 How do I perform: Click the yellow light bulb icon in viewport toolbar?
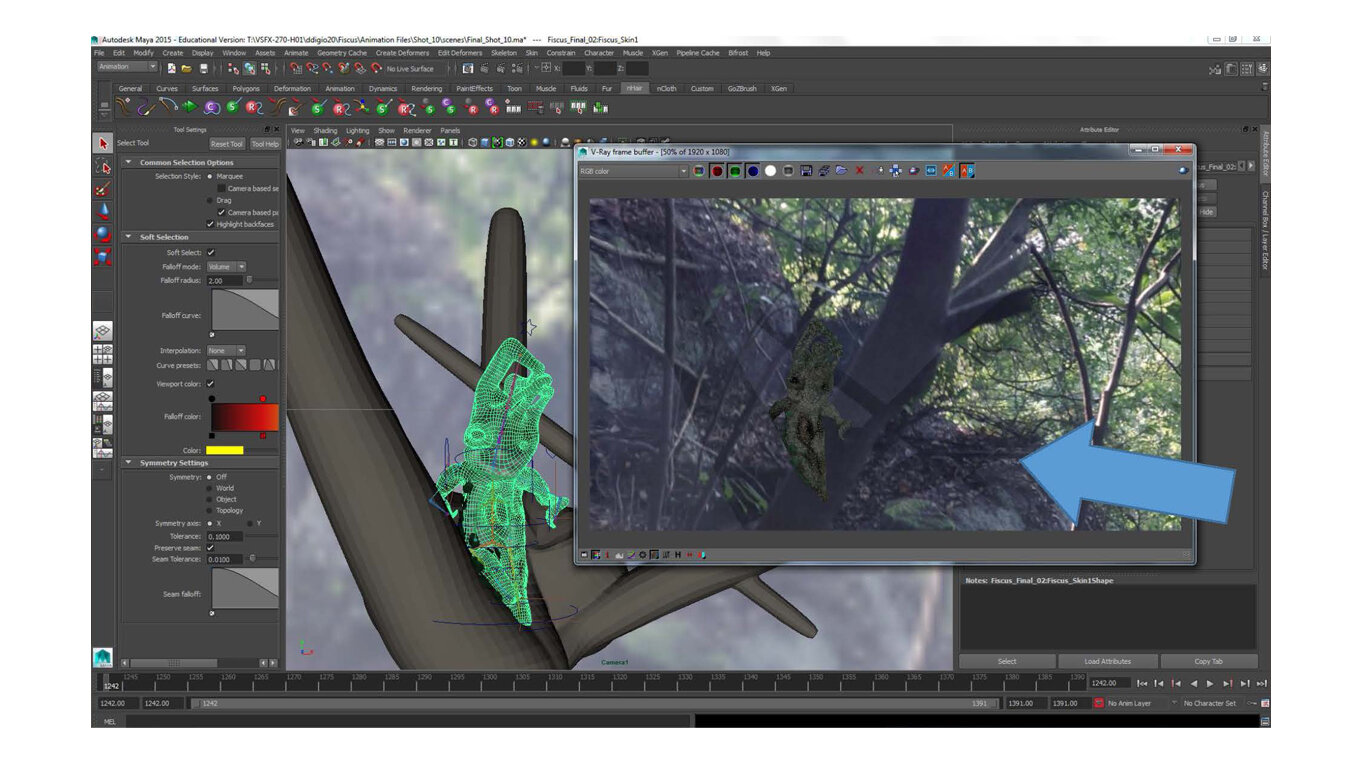tap(534, 143)
